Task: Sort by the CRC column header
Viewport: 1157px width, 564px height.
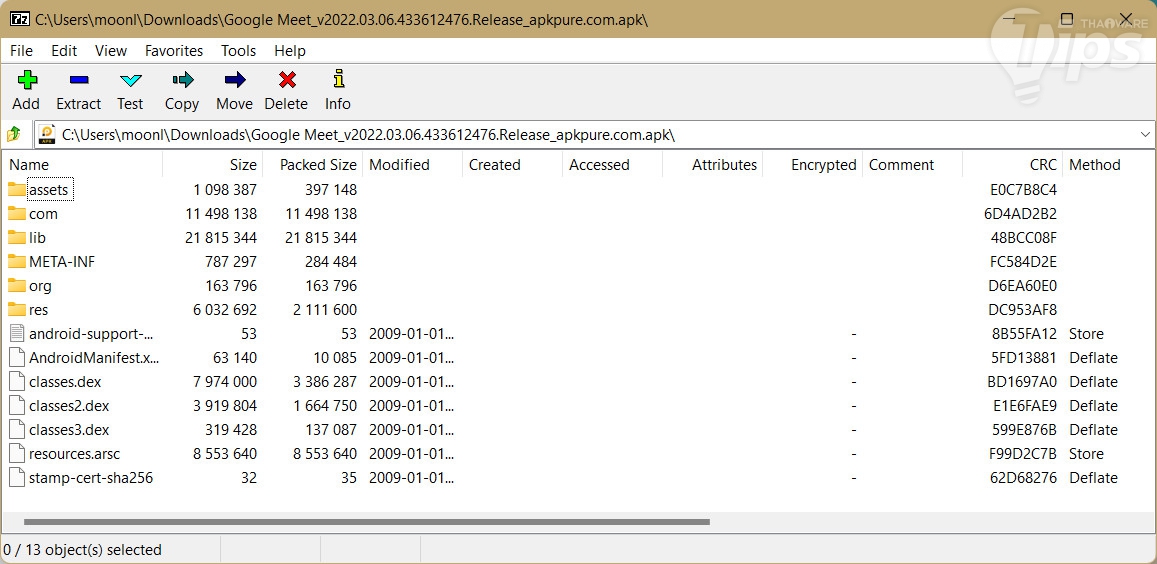Action: [x=1012, y=165]
